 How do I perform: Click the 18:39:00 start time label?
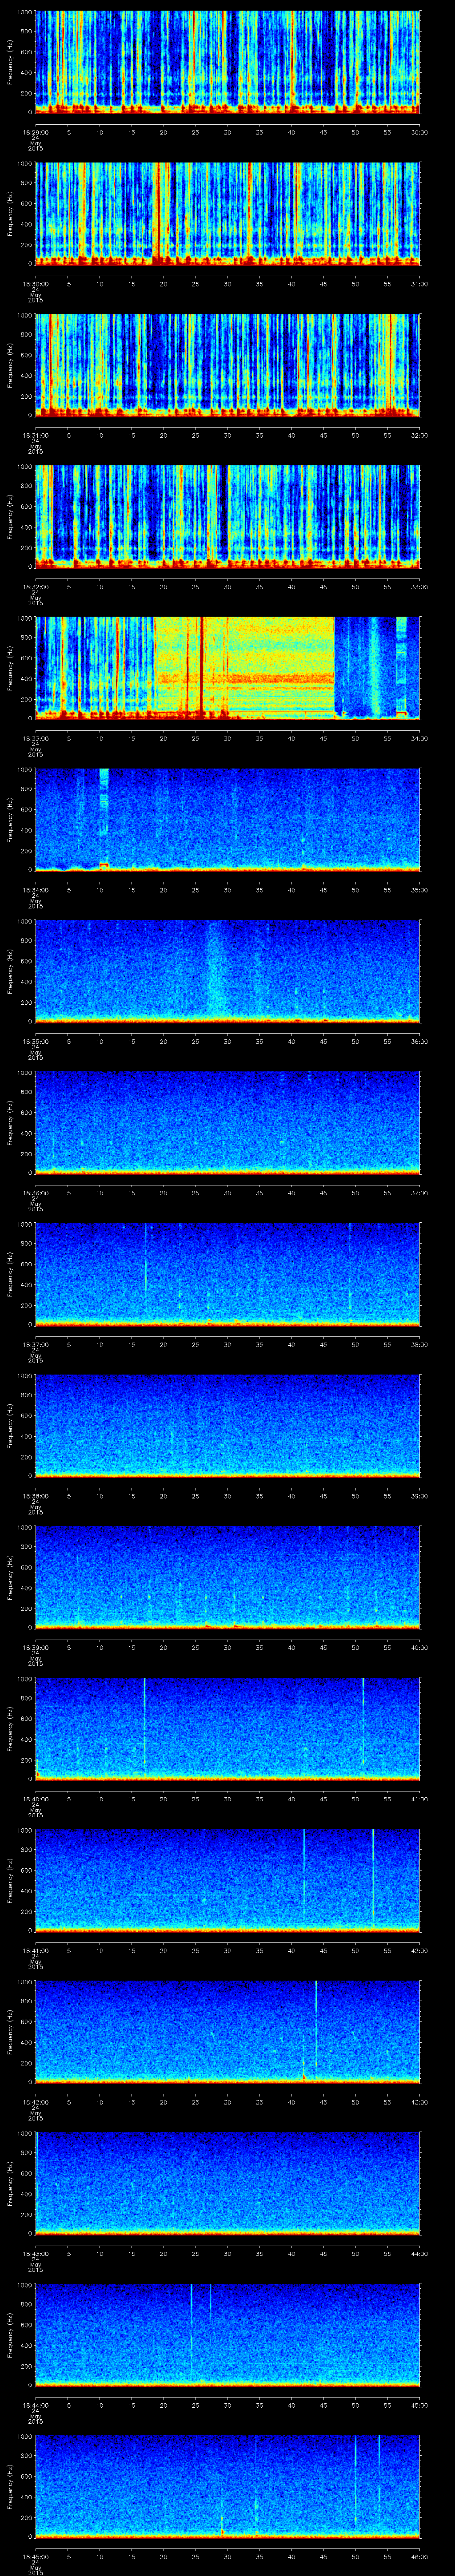(x=35, y=1647)
